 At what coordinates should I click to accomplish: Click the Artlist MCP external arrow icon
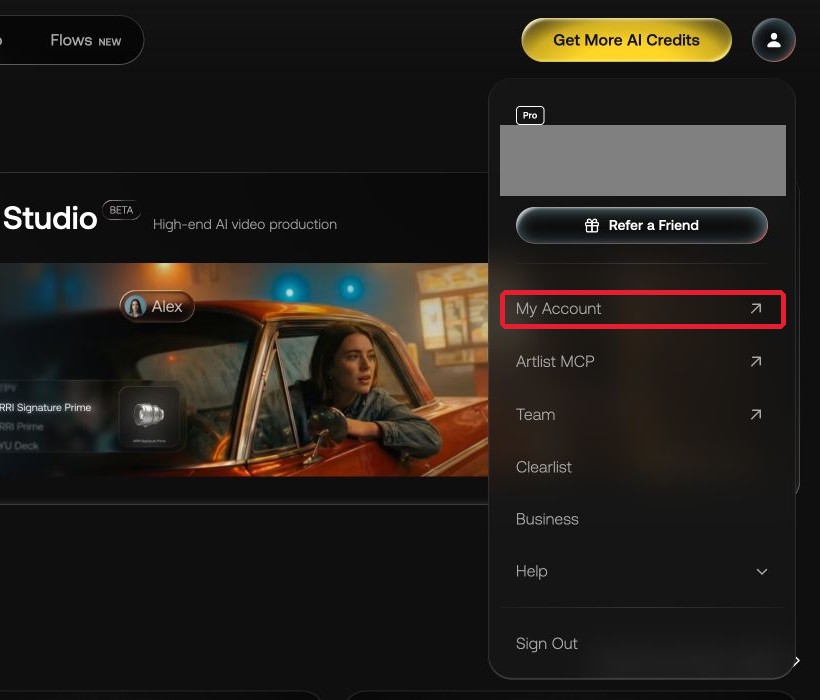pos(756,361)
